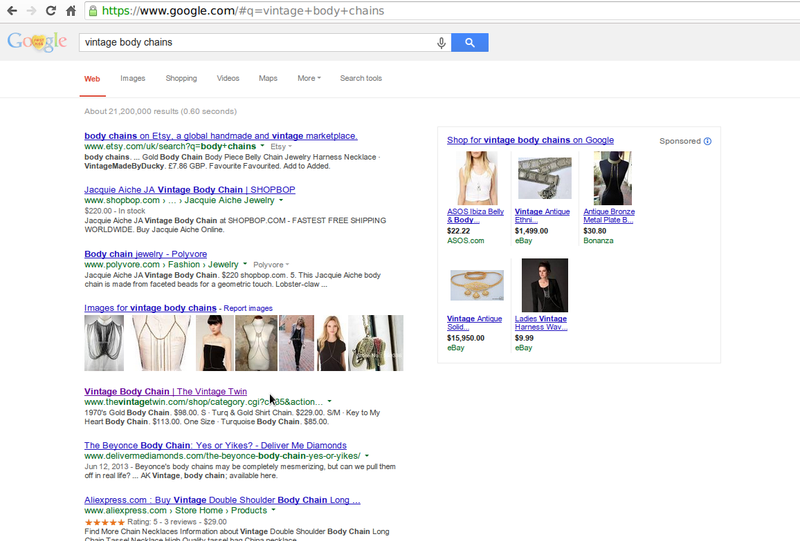The image size is (800, 541).
Task: Open the blonde woman in black tee thumbnail
Action: (331, 343)
